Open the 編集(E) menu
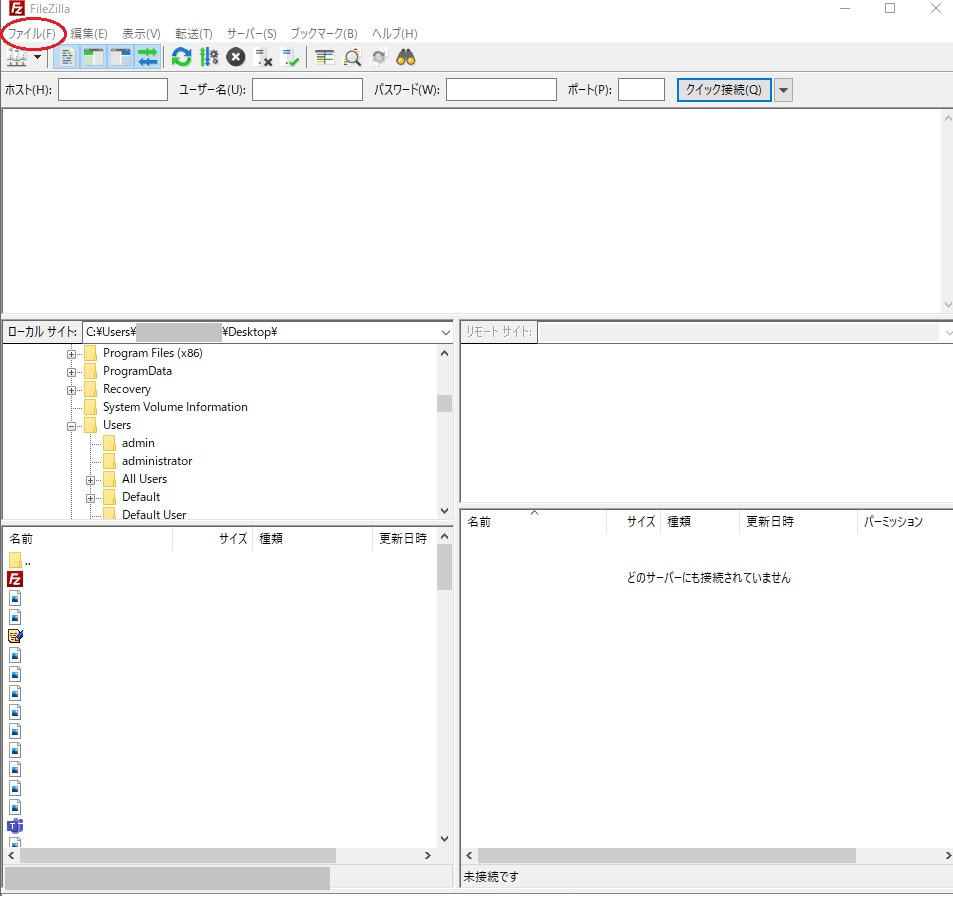Viewport: 953px width, 897px height. point(89,33)
